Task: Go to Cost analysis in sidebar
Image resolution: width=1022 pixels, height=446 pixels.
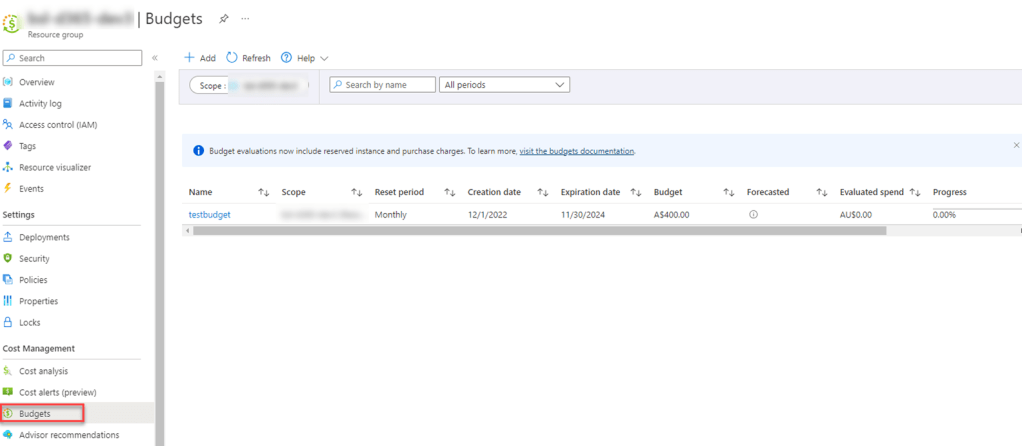Action: (43, 371)
